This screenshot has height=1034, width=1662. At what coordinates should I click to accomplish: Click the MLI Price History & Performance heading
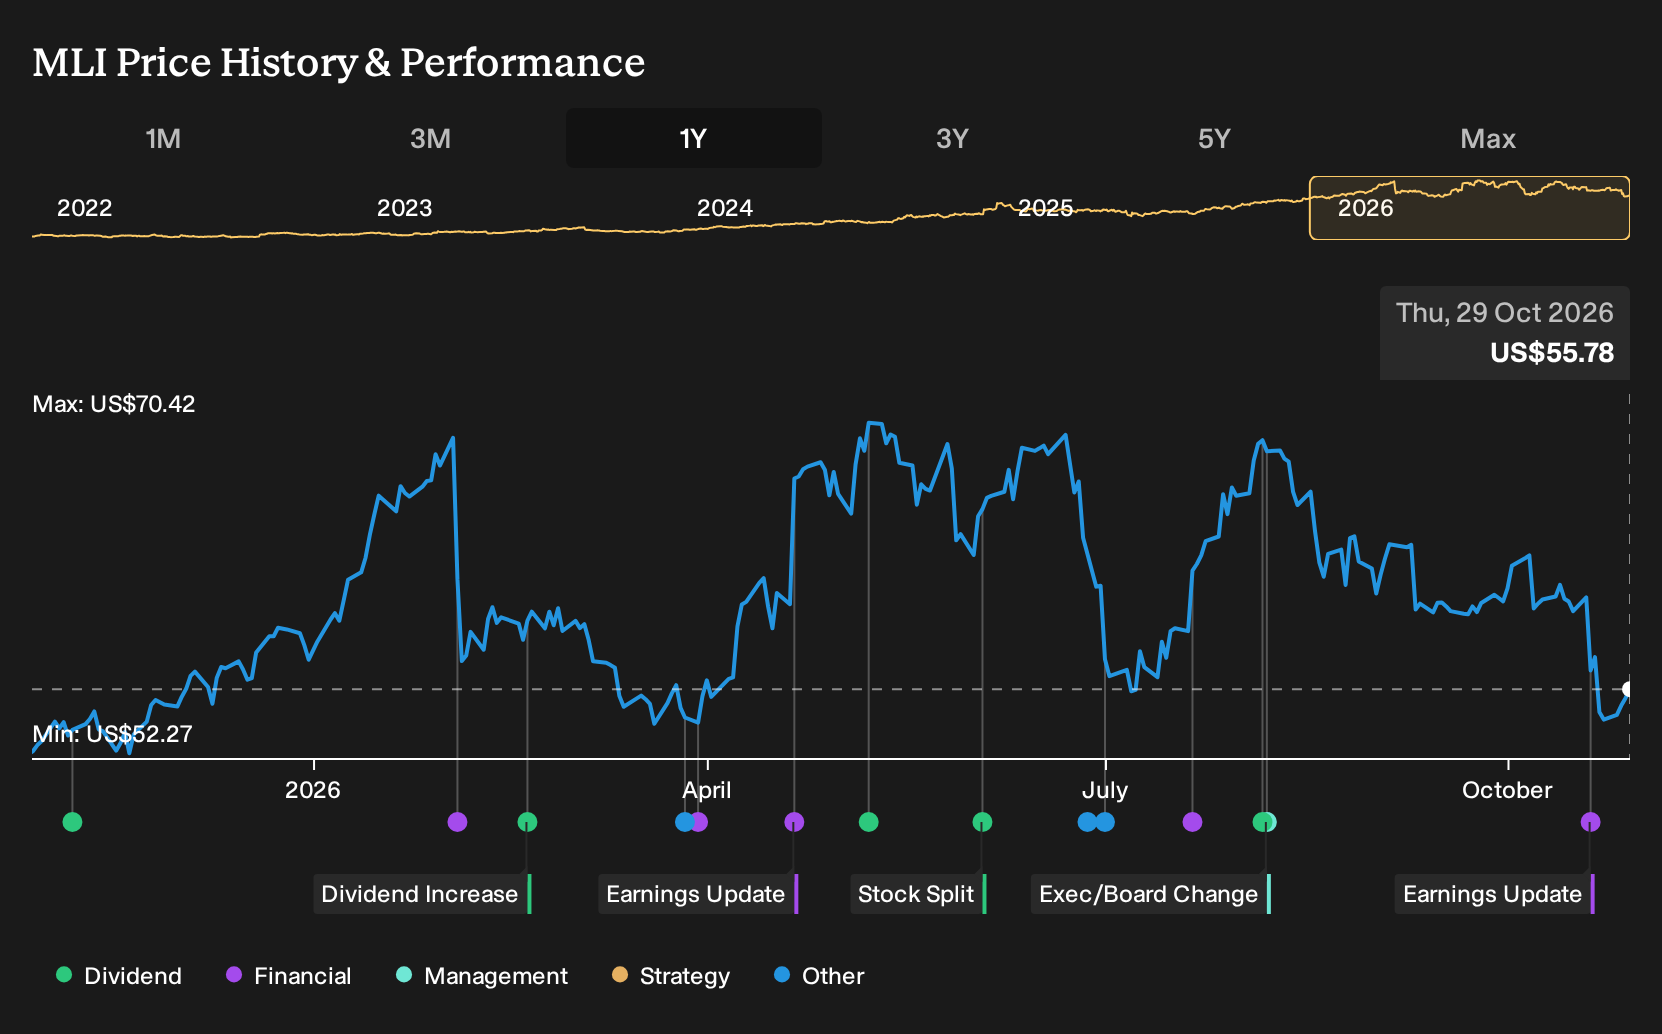pyautogui.click(x=339, y=62)
